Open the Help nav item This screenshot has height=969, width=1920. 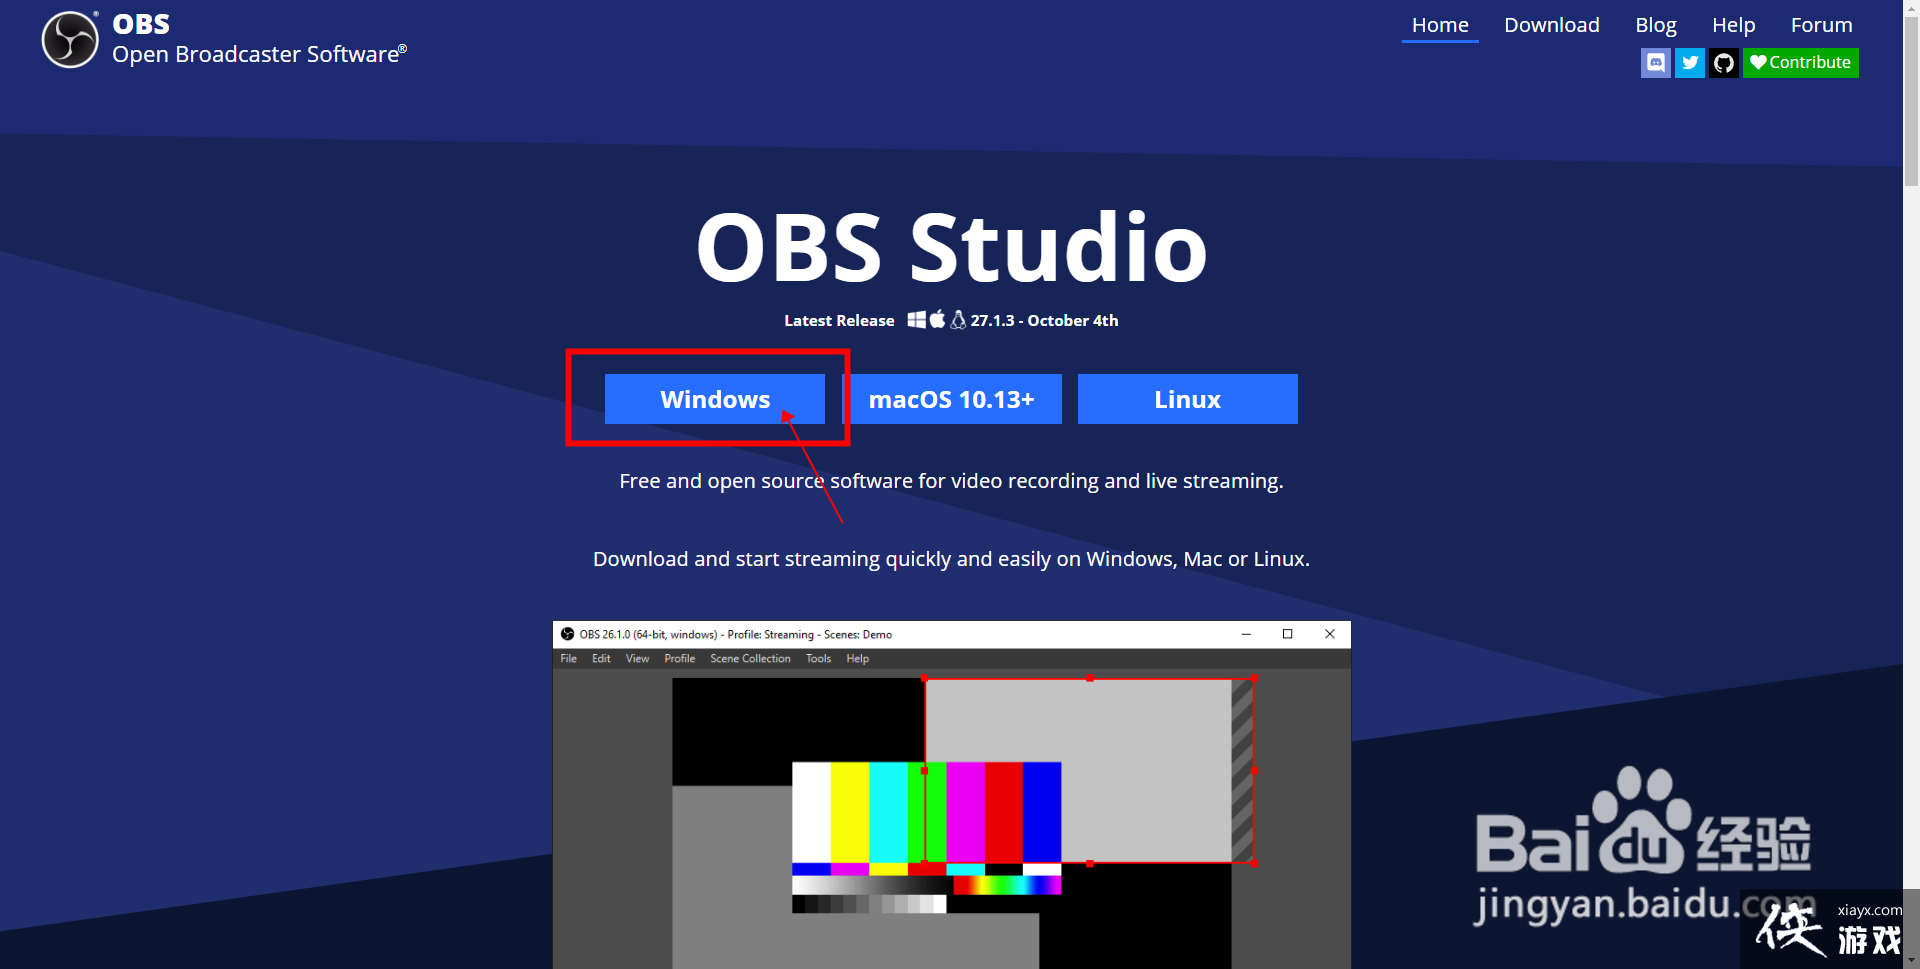1733,25
